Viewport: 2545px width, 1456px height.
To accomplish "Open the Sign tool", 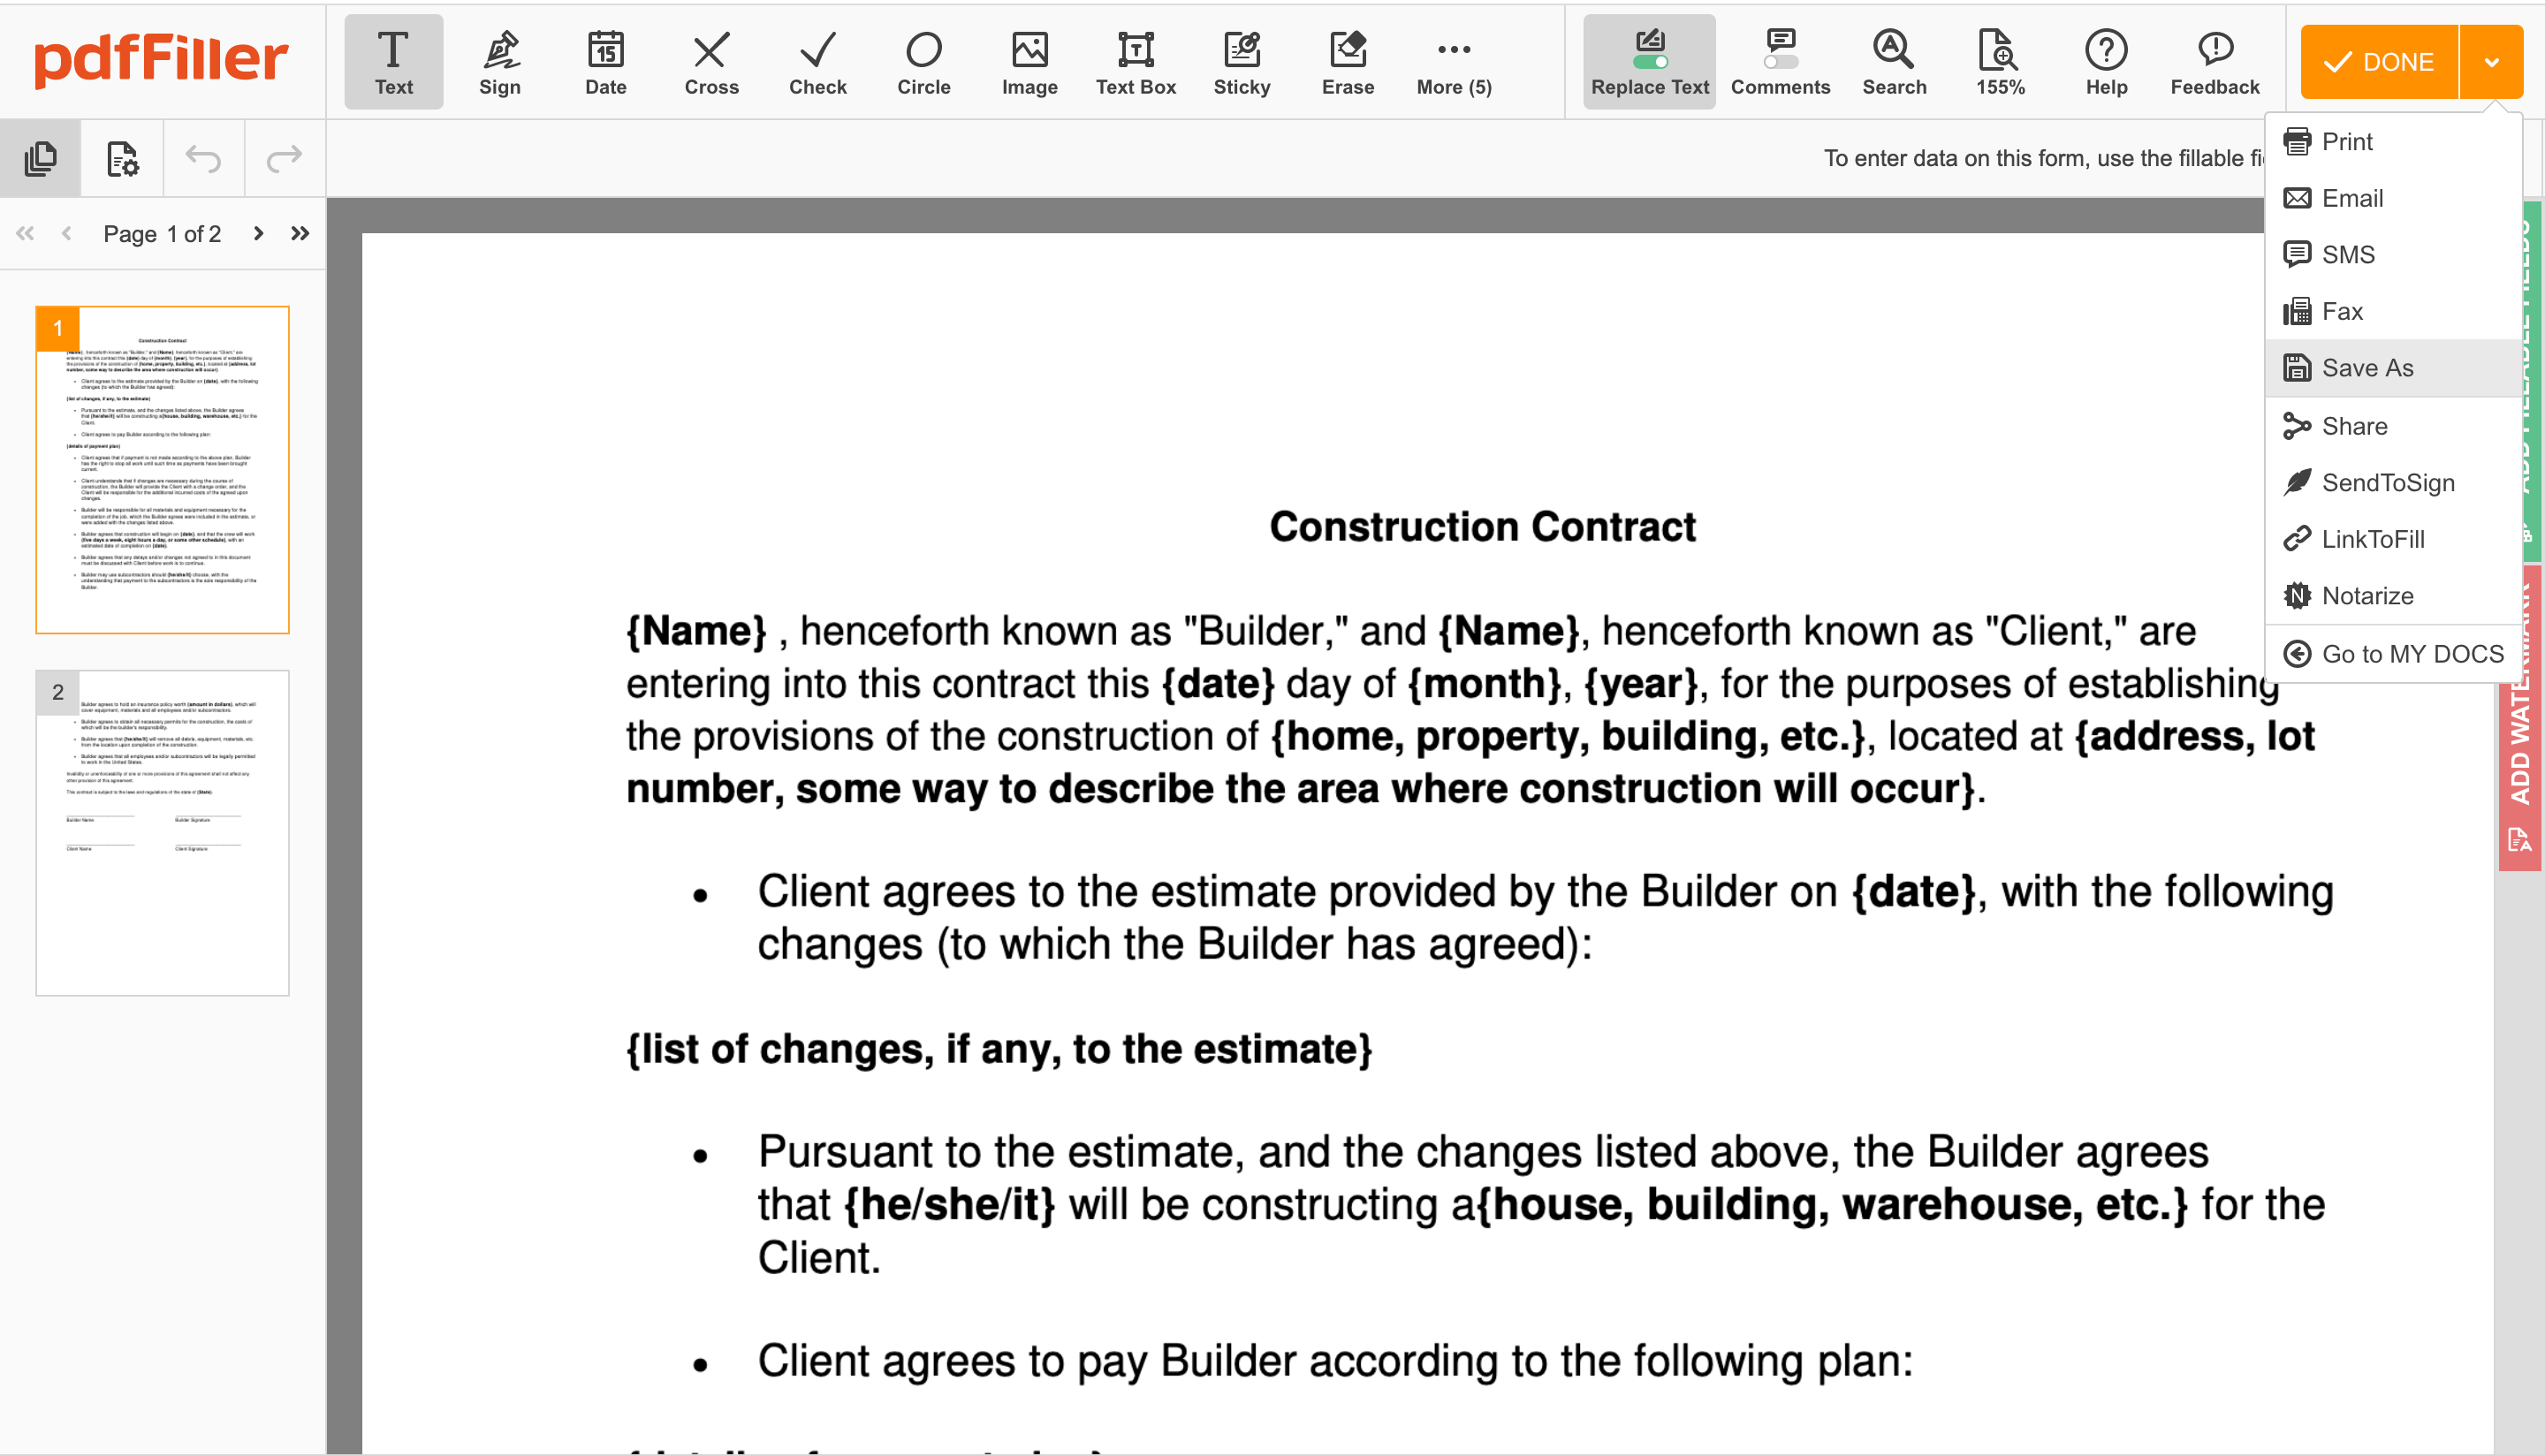I will tap(500, 61).
